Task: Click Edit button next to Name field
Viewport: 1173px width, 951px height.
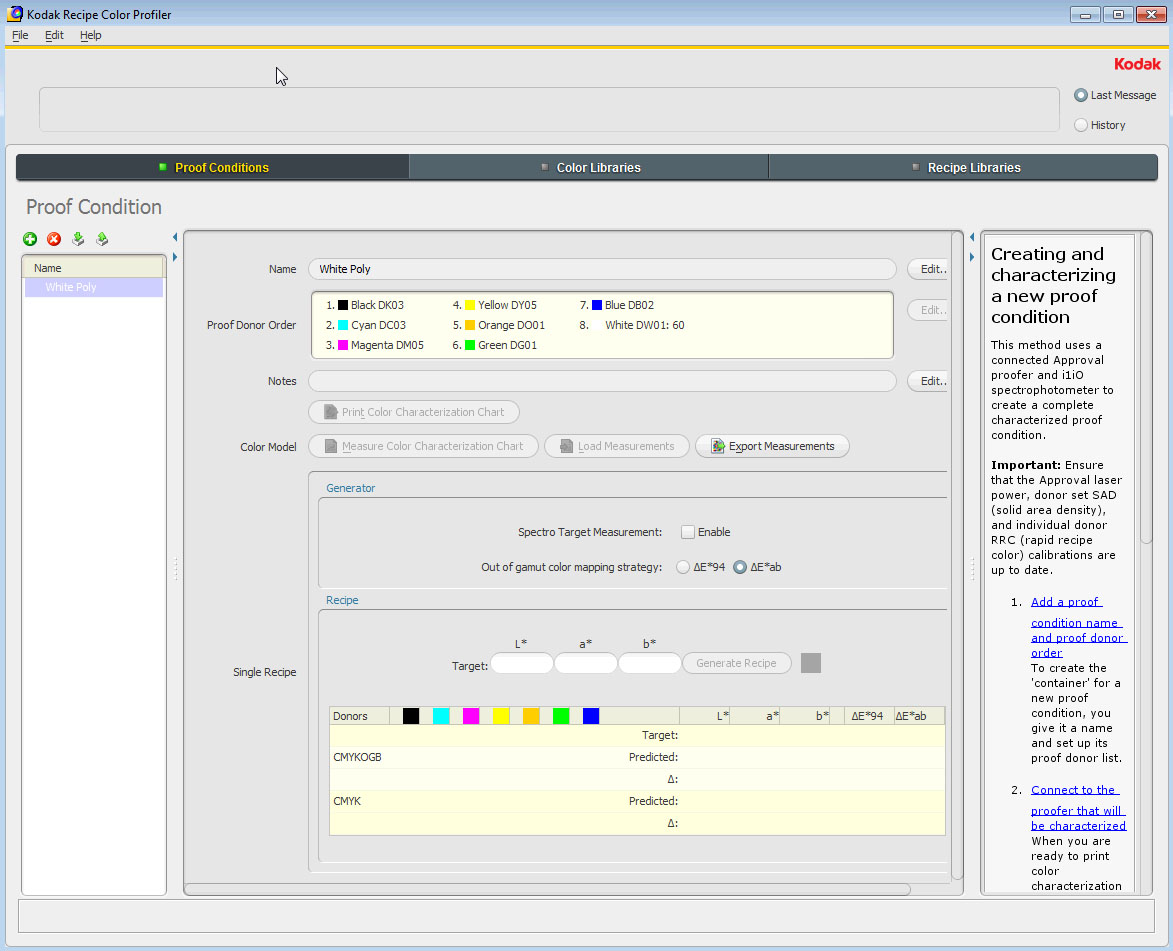Action: (x=928, y=269)
